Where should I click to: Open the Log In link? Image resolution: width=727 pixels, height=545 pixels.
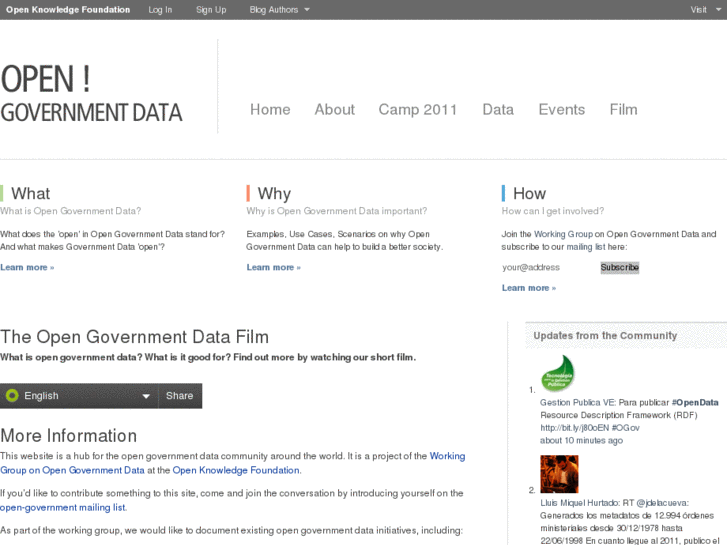click(x=160, y=10)
